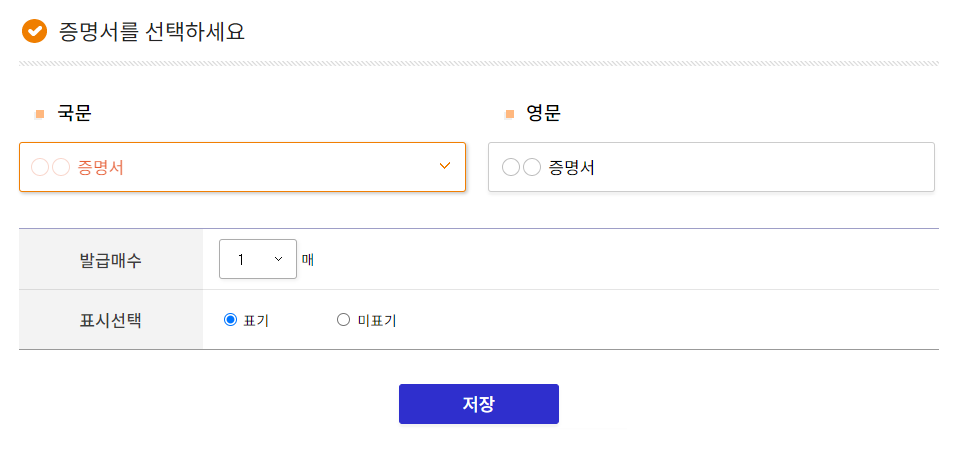Click the orange square bullet beside 국문
The width and height of the screenshot is (956, 460).
tap(40, 114)
